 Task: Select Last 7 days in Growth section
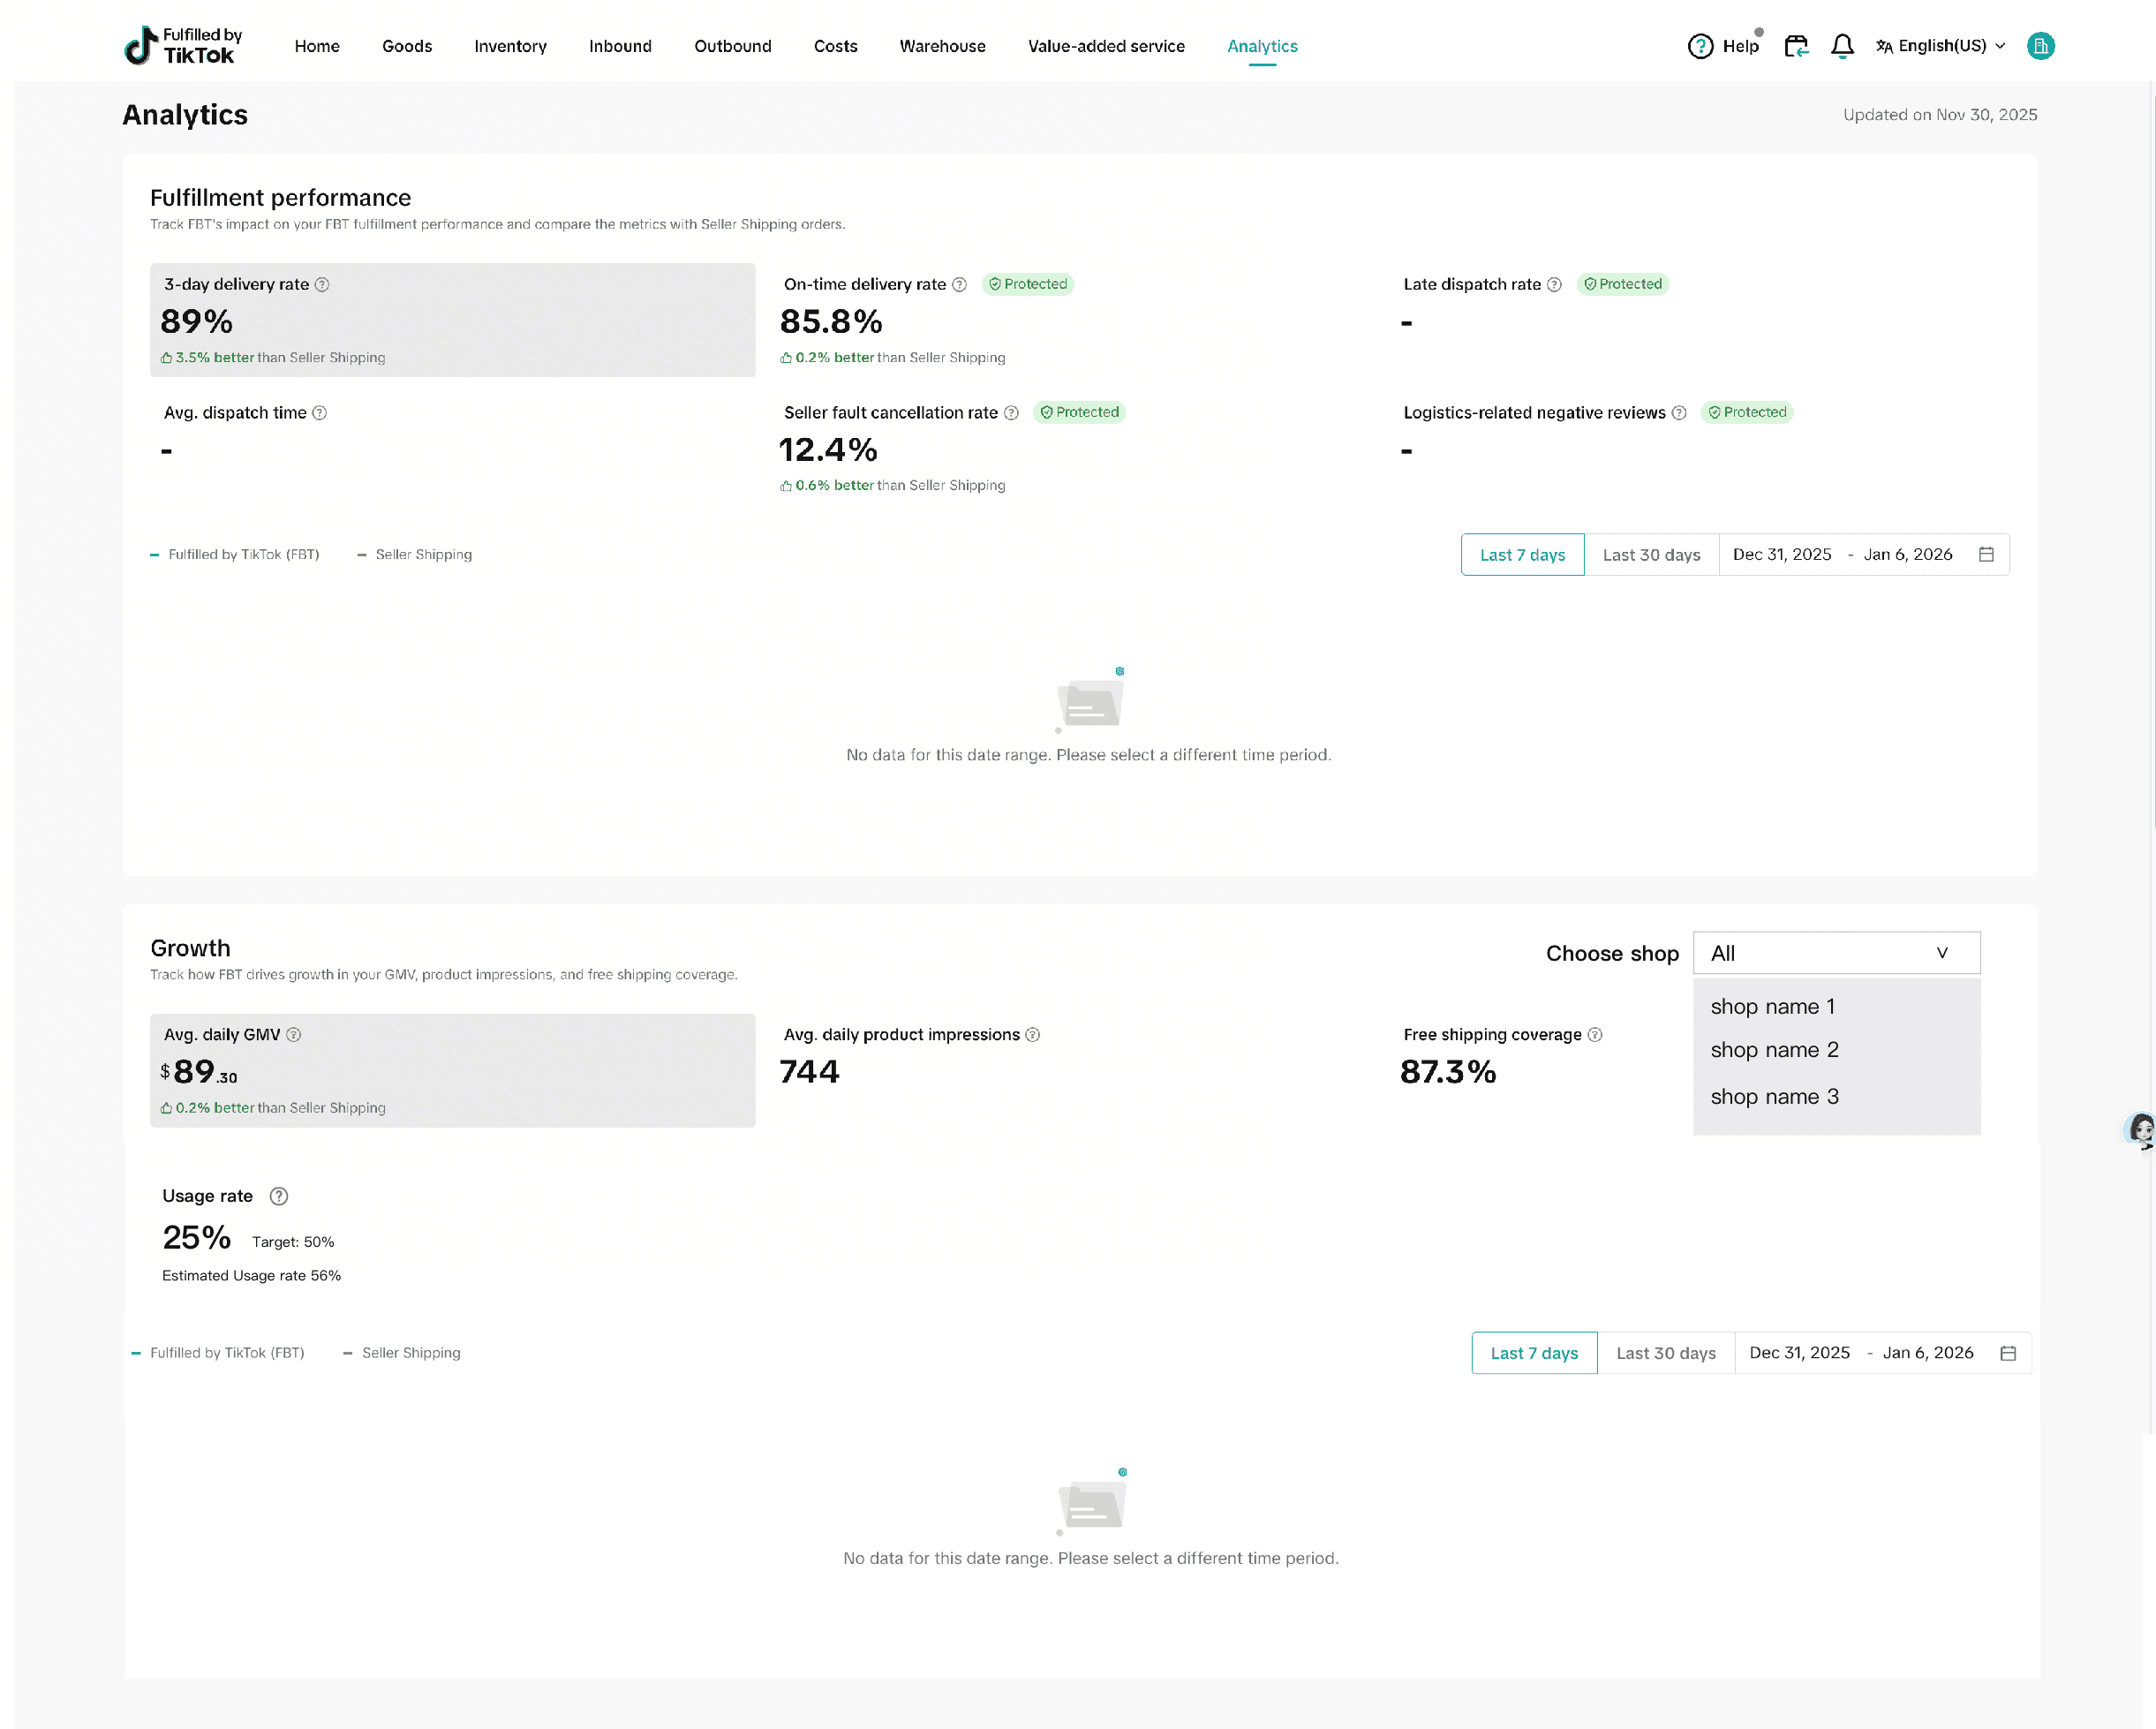(x=1534, y=1353)
